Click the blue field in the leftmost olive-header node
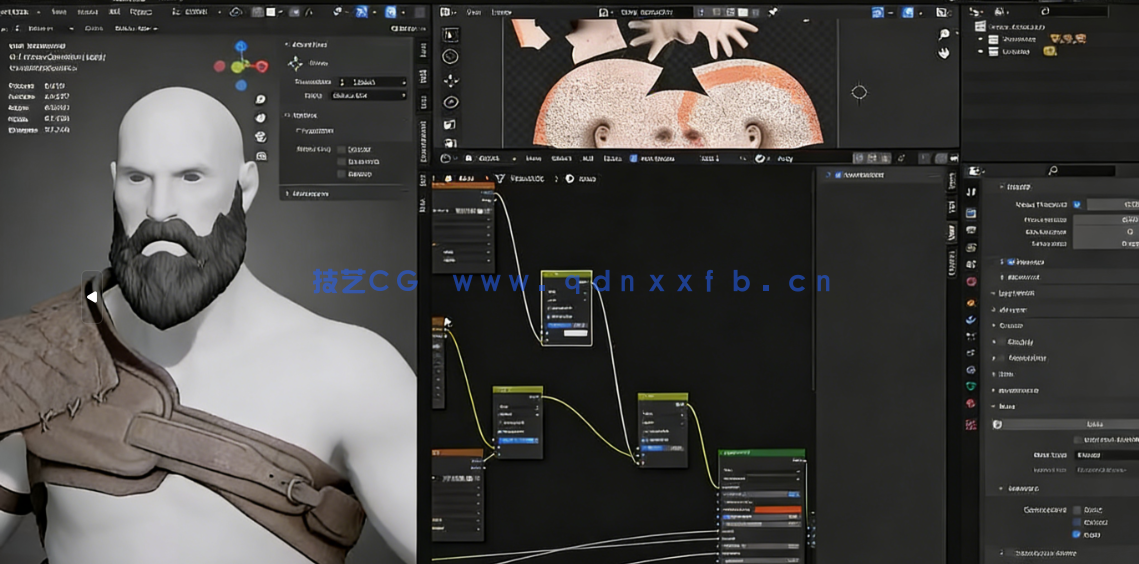Screen dimensions: 1139x564 [516, 441]
